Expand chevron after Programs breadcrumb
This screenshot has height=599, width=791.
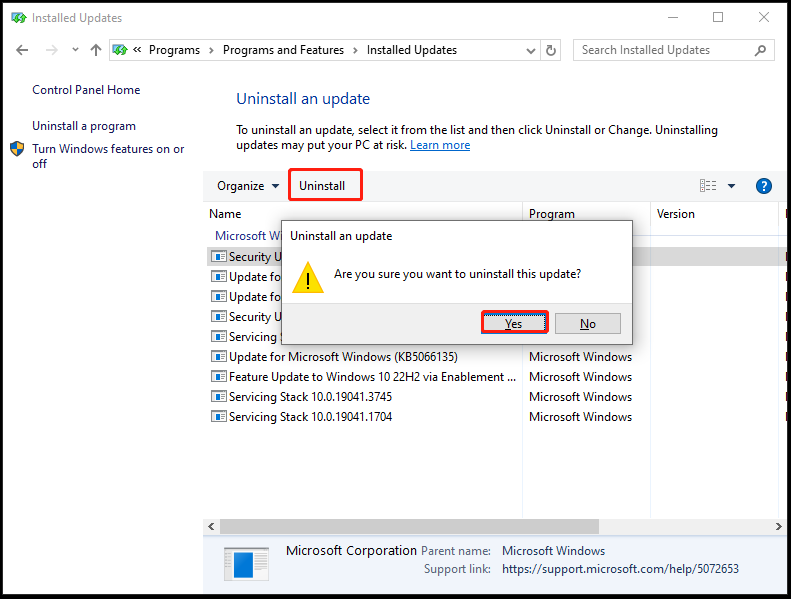[211, 50]
